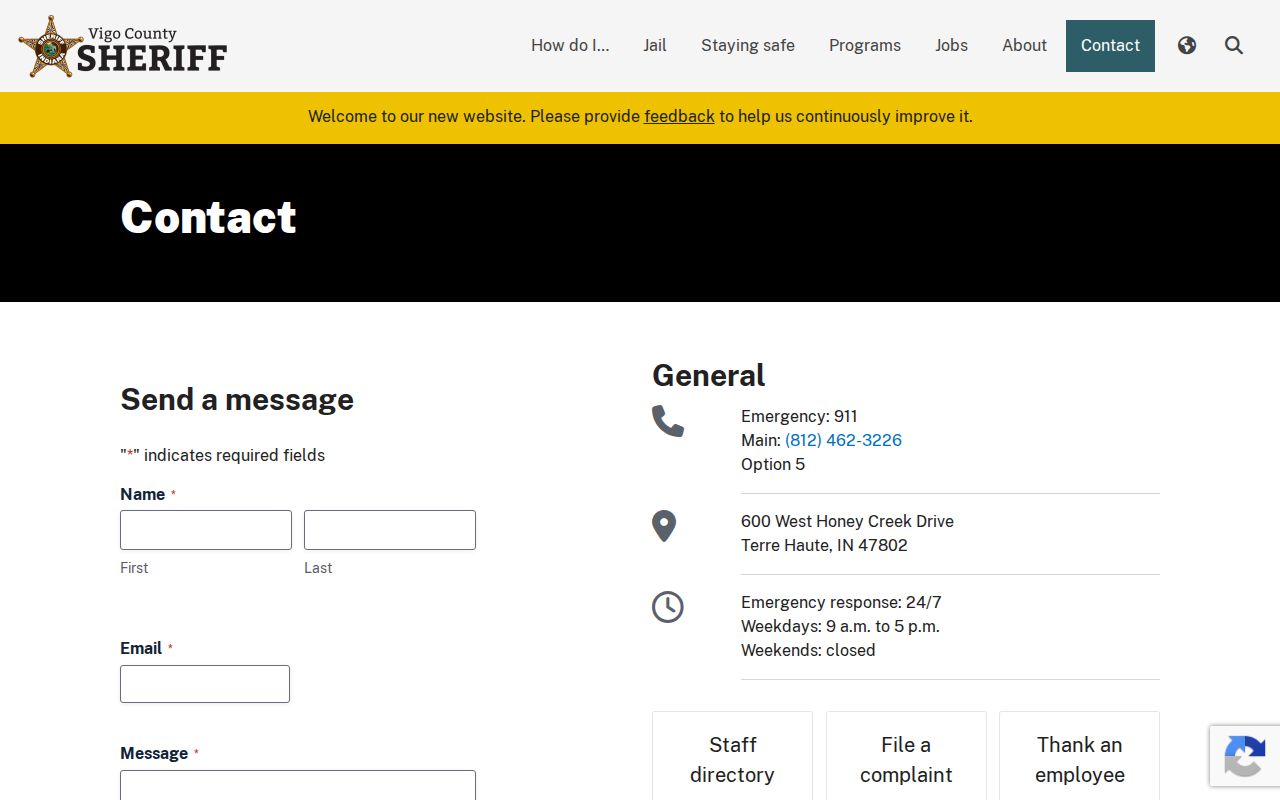1280x800 pixels.
Task: Click the map pin location icon
Action: pyautogui.click(x=664, y=526)
